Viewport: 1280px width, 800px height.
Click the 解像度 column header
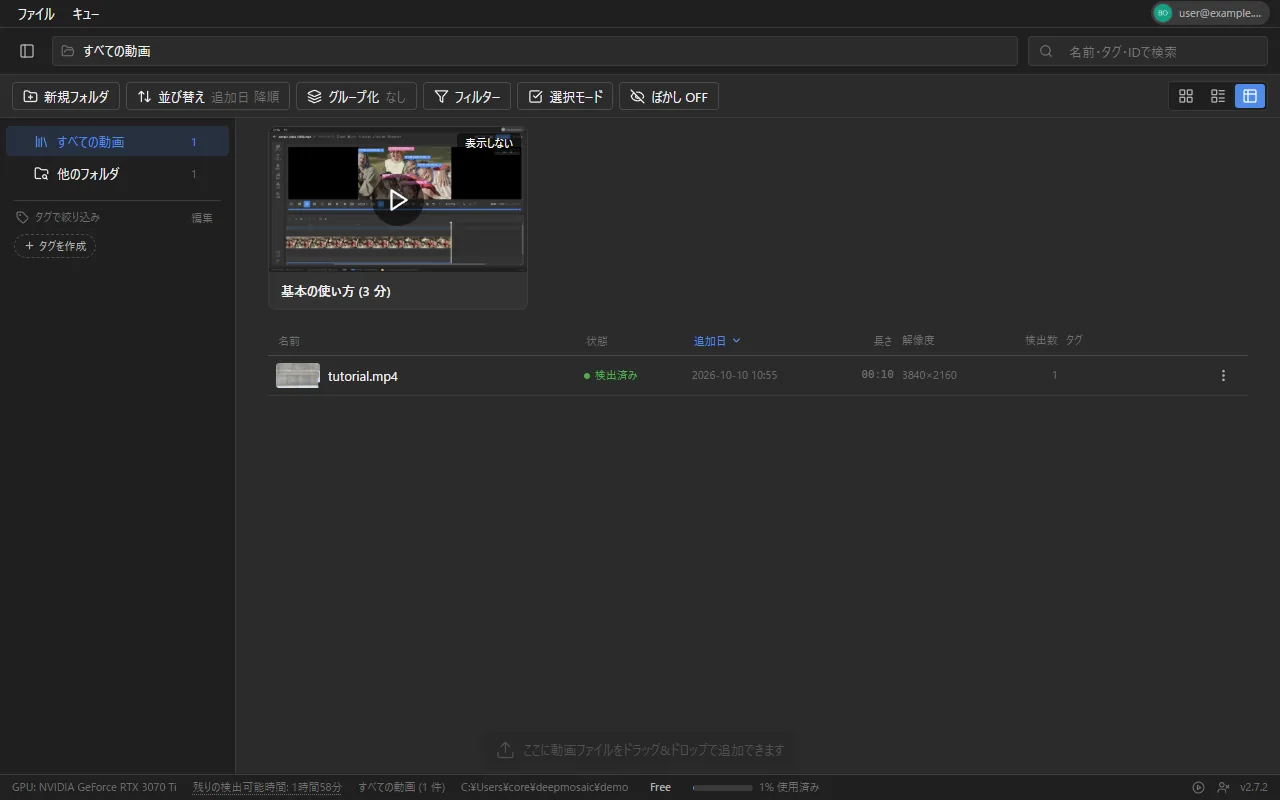click(x=918, y=341)
